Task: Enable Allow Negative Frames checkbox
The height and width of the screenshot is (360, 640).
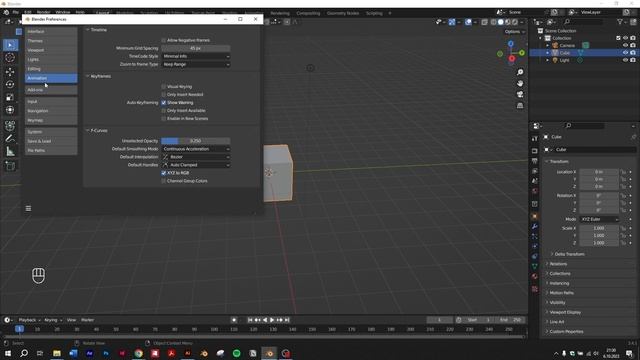Action: click(x=164, y=40)
